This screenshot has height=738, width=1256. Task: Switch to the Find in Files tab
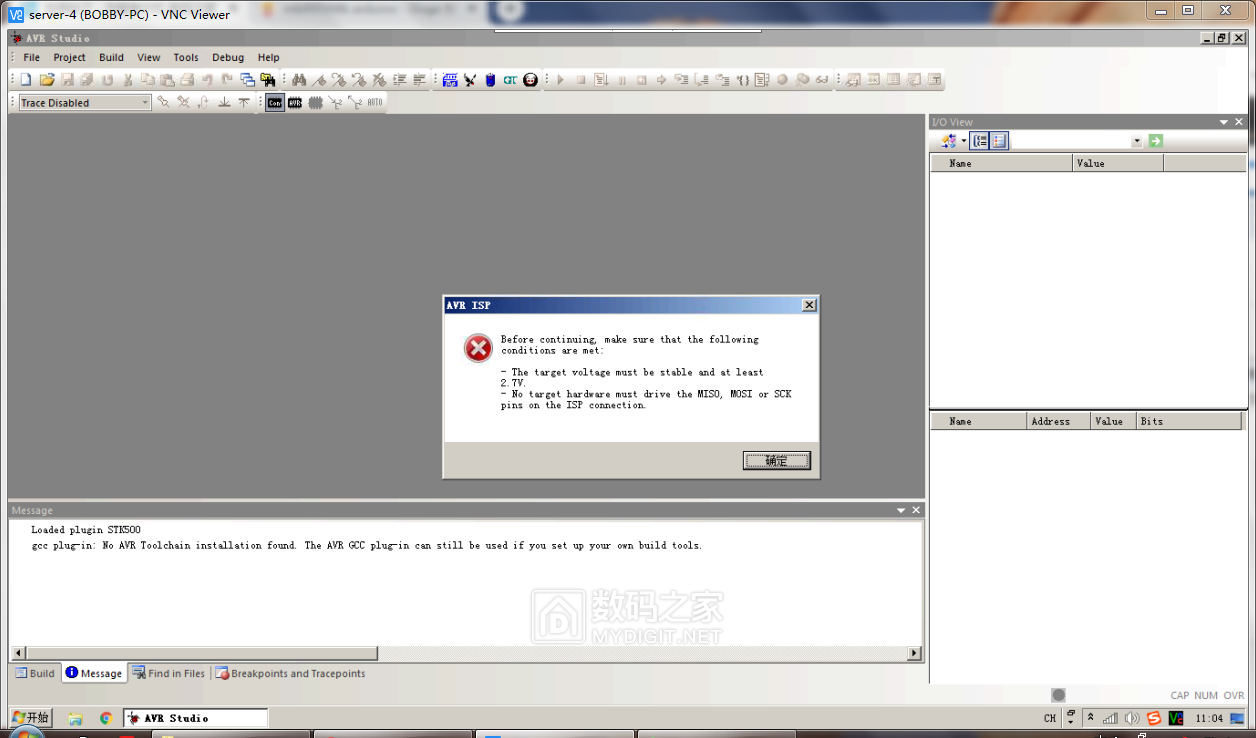point(169,673)
